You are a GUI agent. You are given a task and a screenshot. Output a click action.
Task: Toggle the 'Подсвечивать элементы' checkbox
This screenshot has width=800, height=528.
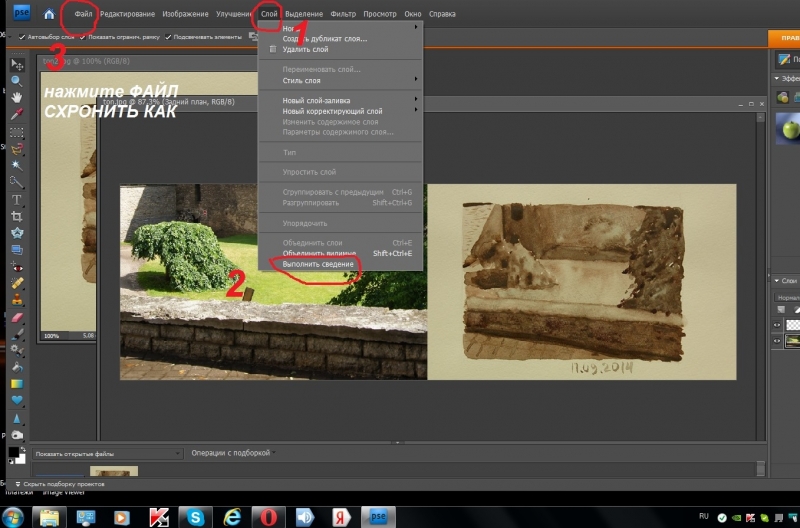coord(169,37)
